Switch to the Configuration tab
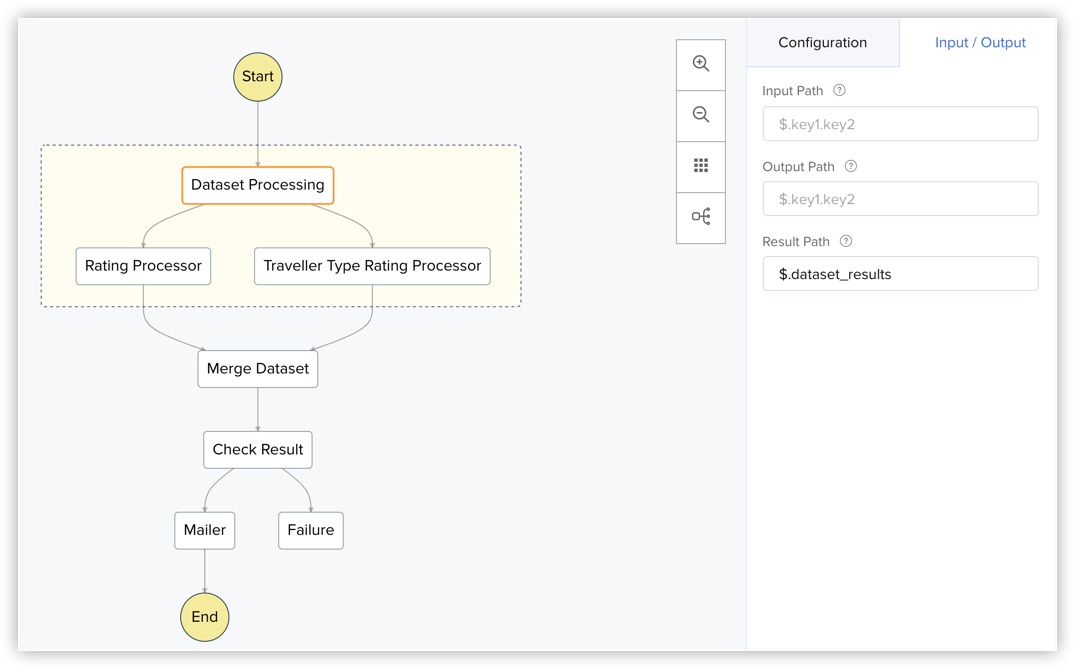The image size is (1075, 669). tap(822, 43)
